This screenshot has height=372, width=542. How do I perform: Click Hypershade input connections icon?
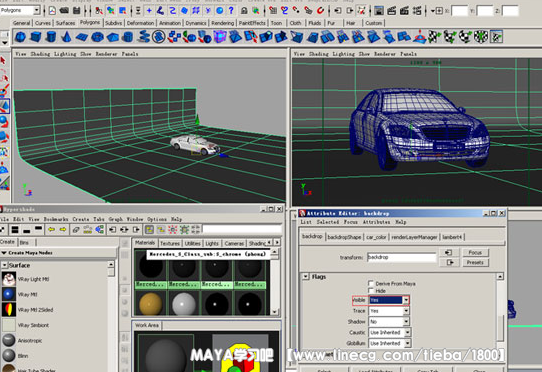click(113, 229)
